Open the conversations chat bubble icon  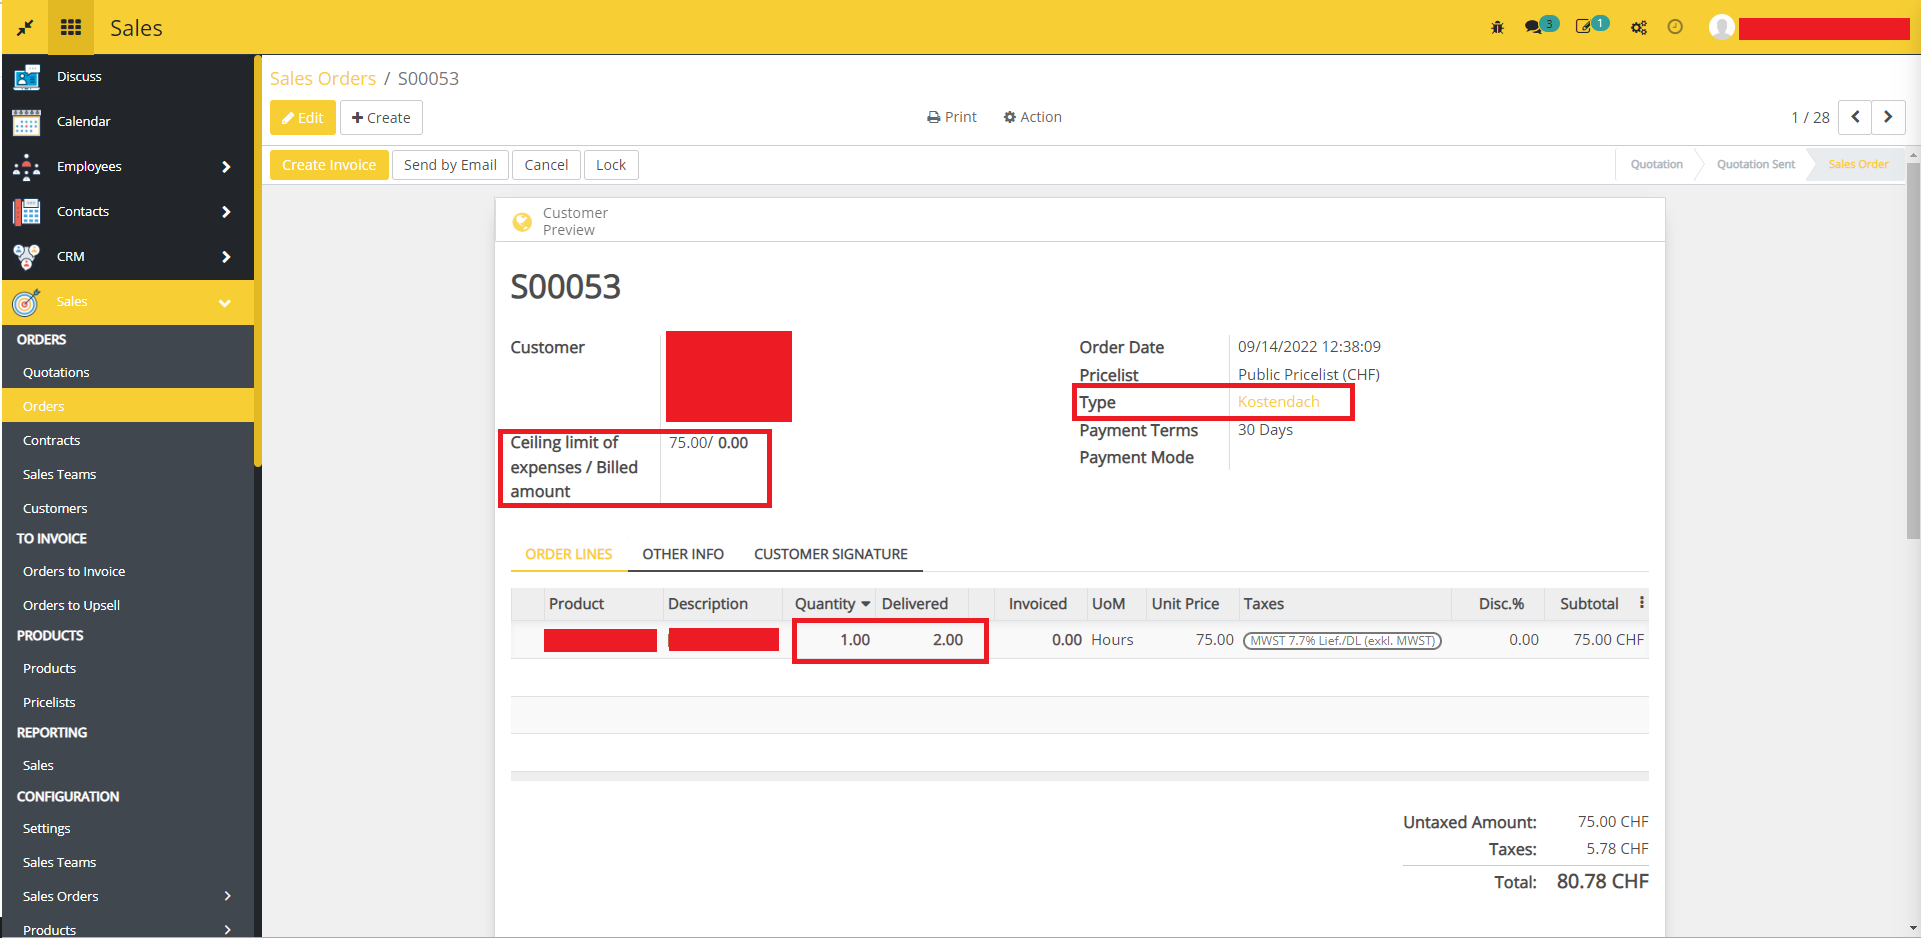1534,27
